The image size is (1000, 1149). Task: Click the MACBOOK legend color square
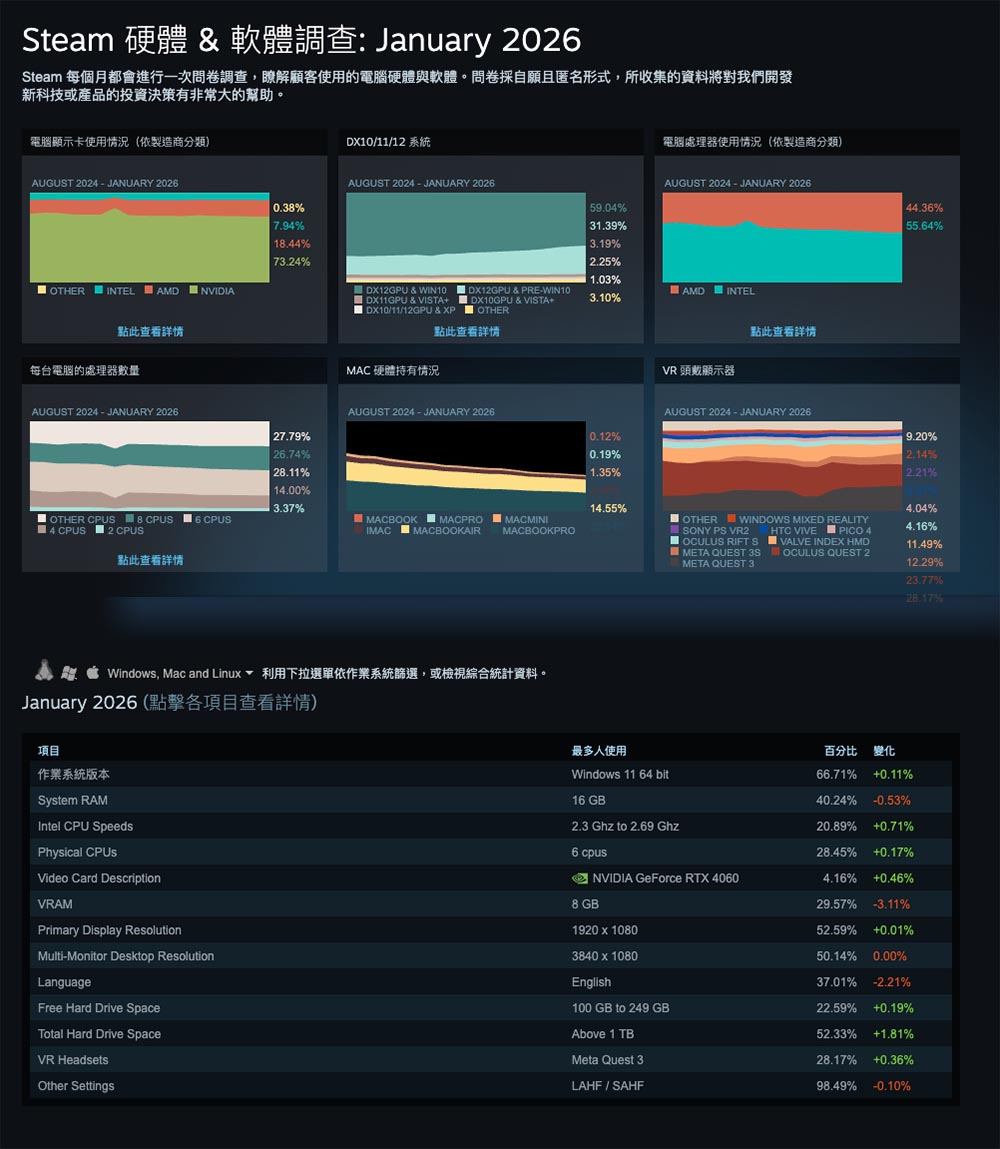358,520
